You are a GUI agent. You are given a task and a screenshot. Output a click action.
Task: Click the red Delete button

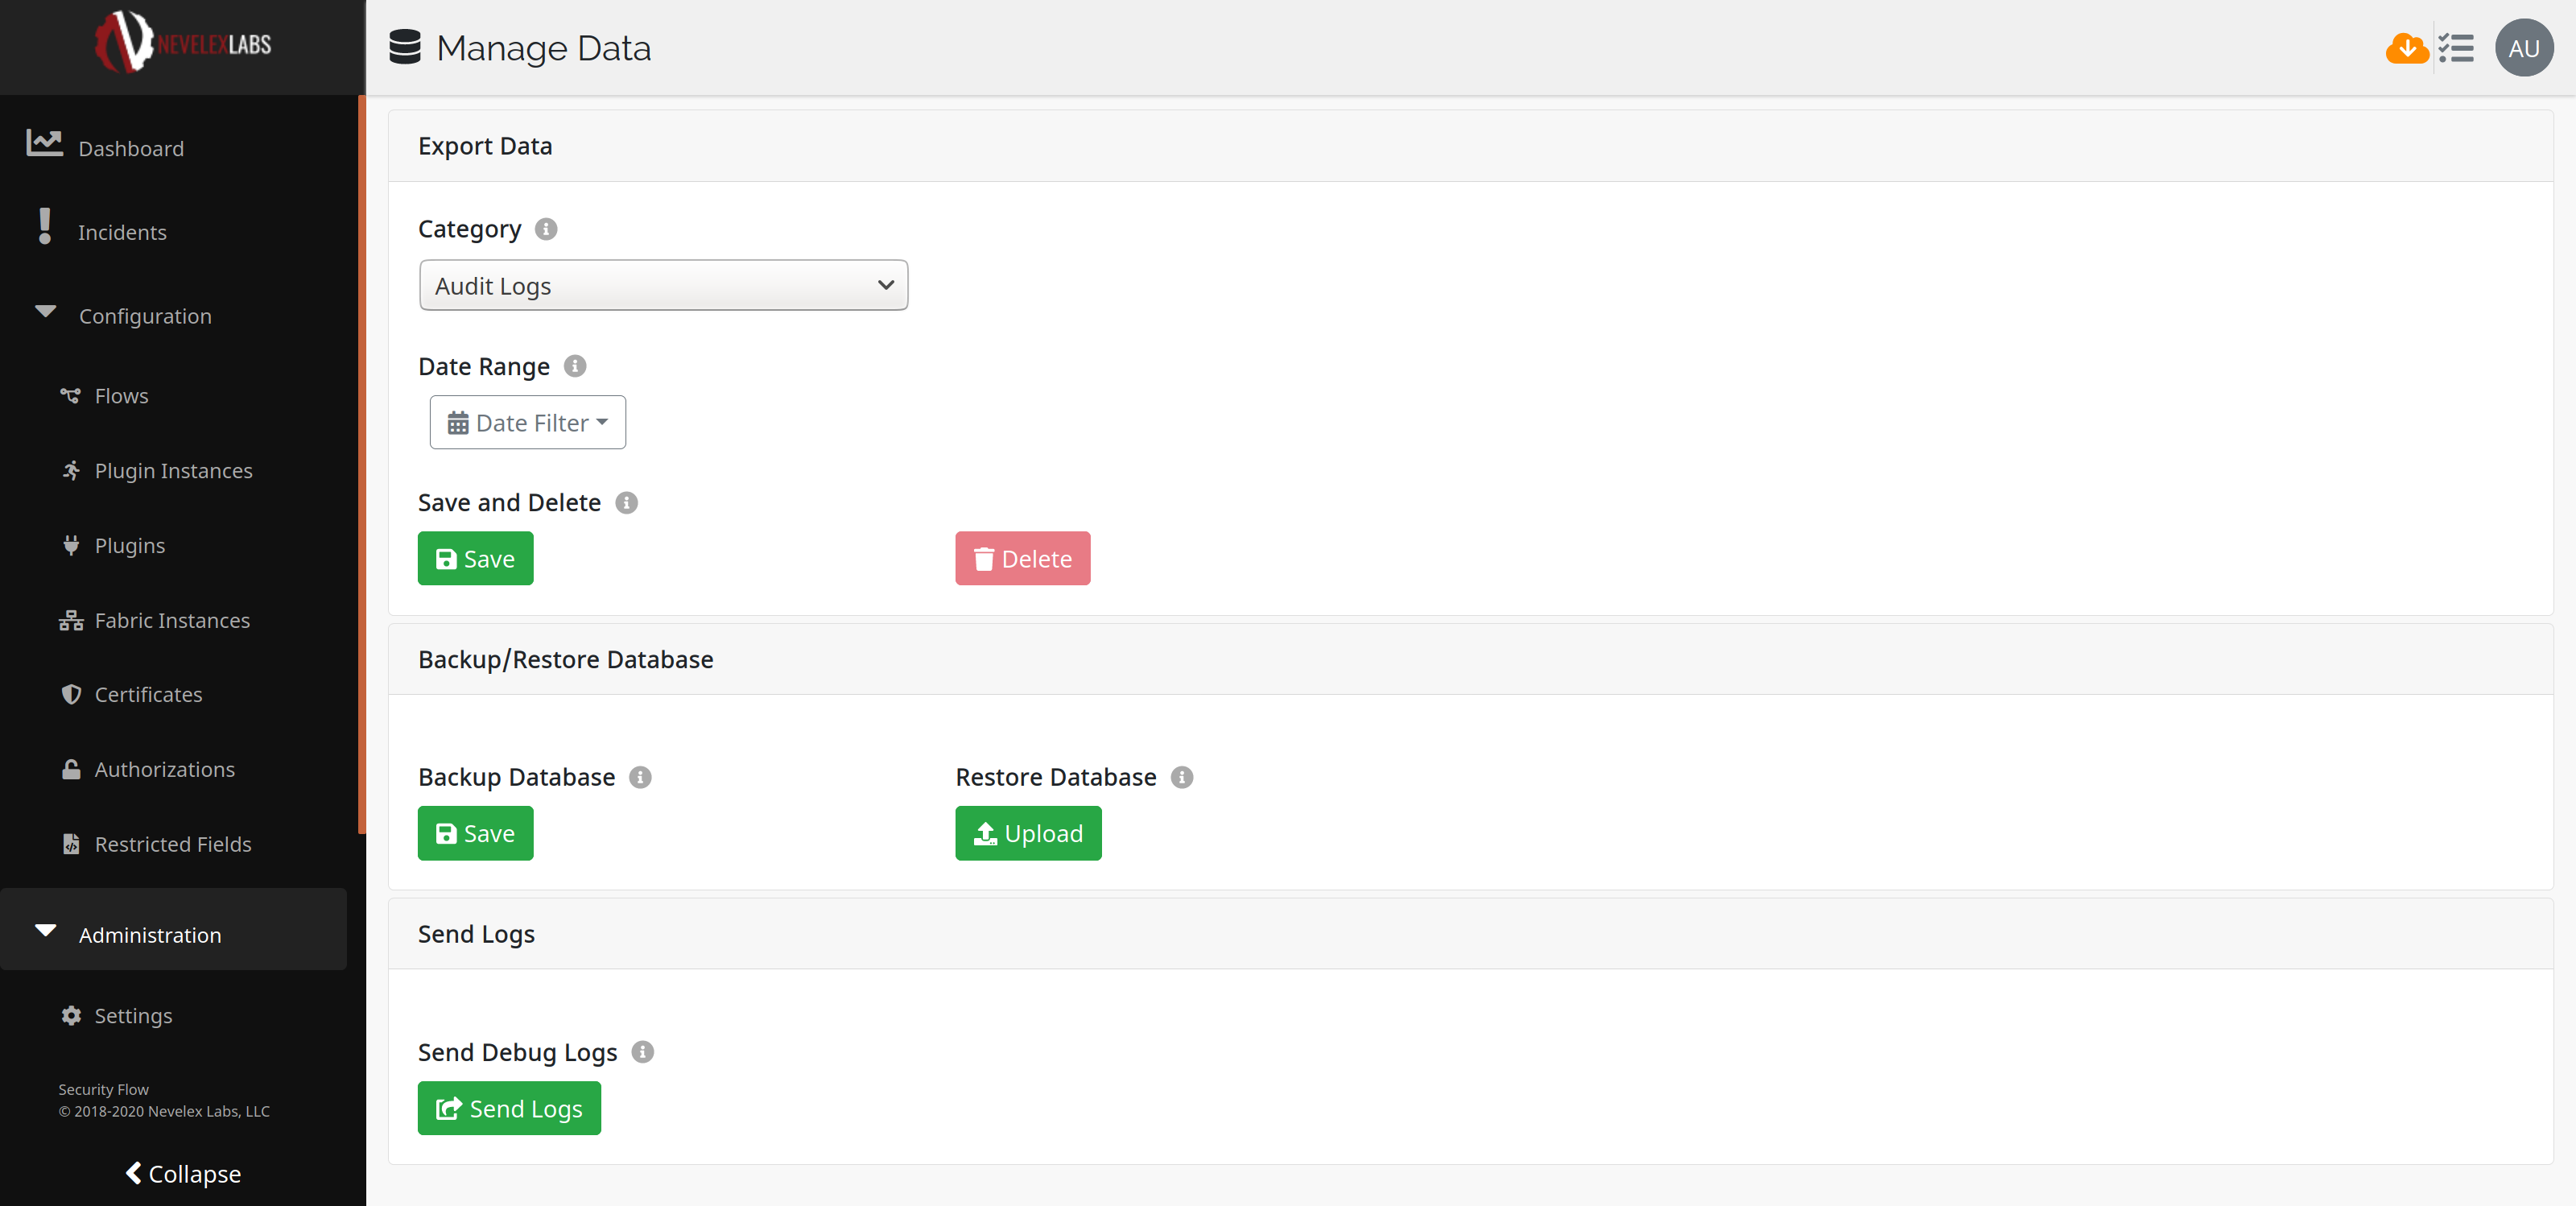pos(1022,559)
